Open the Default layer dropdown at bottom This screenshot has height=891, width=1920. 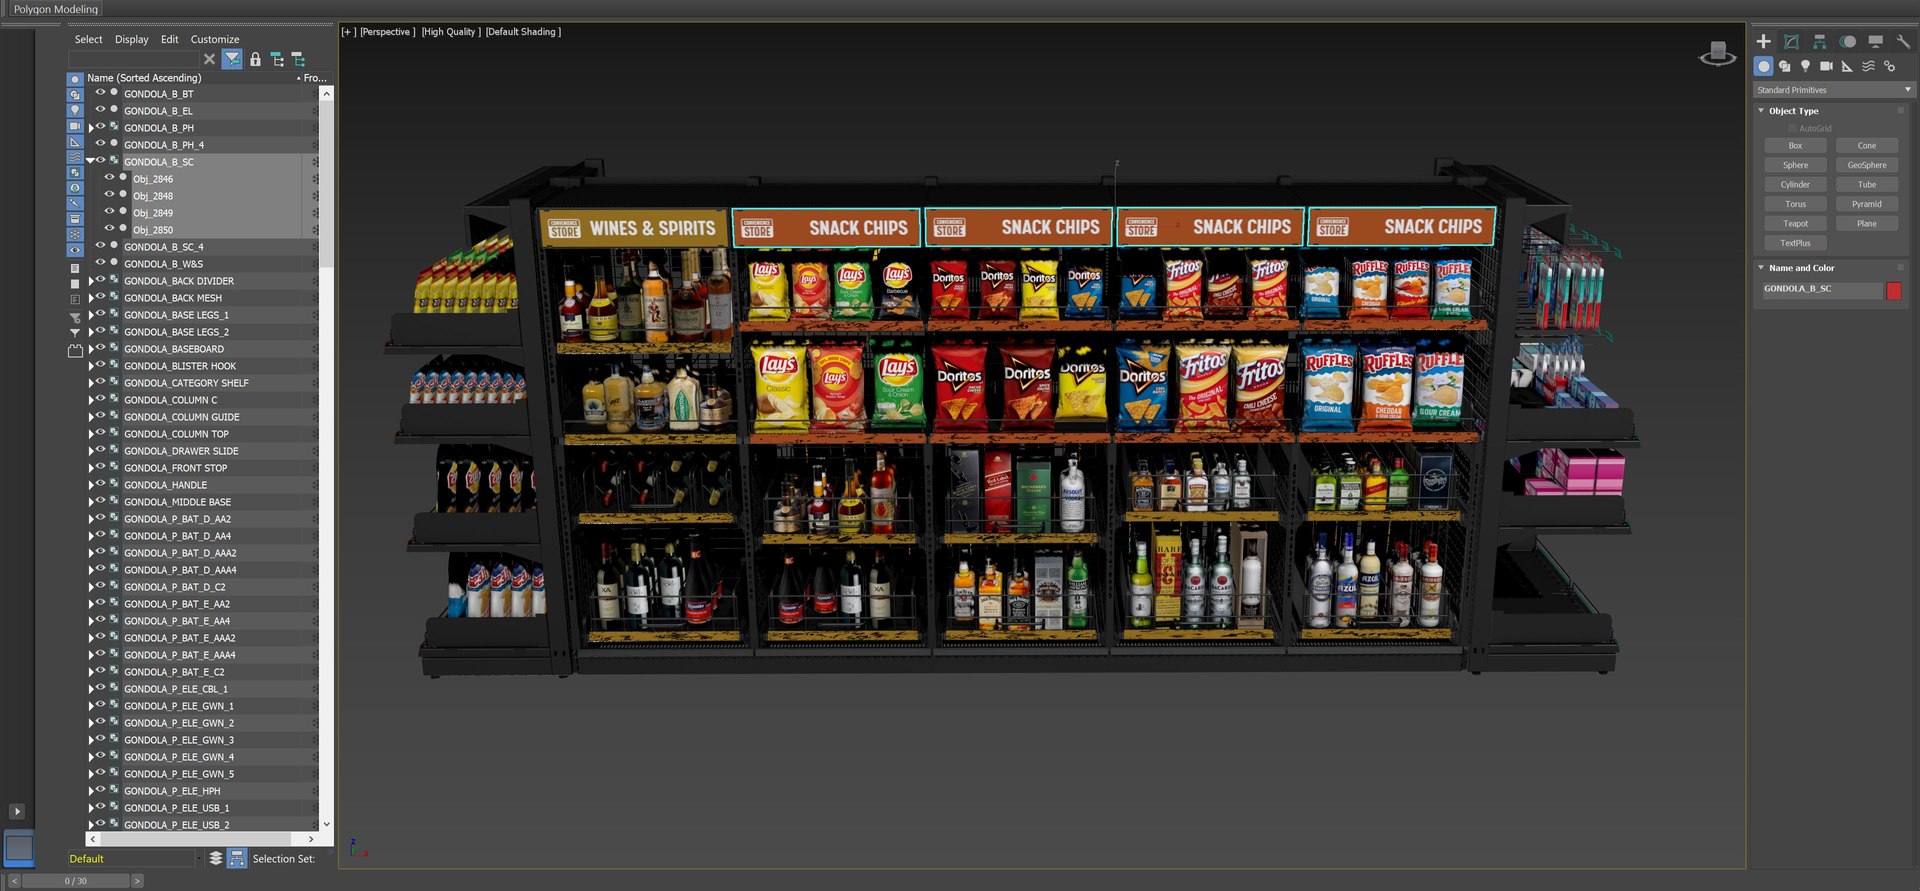132,859
